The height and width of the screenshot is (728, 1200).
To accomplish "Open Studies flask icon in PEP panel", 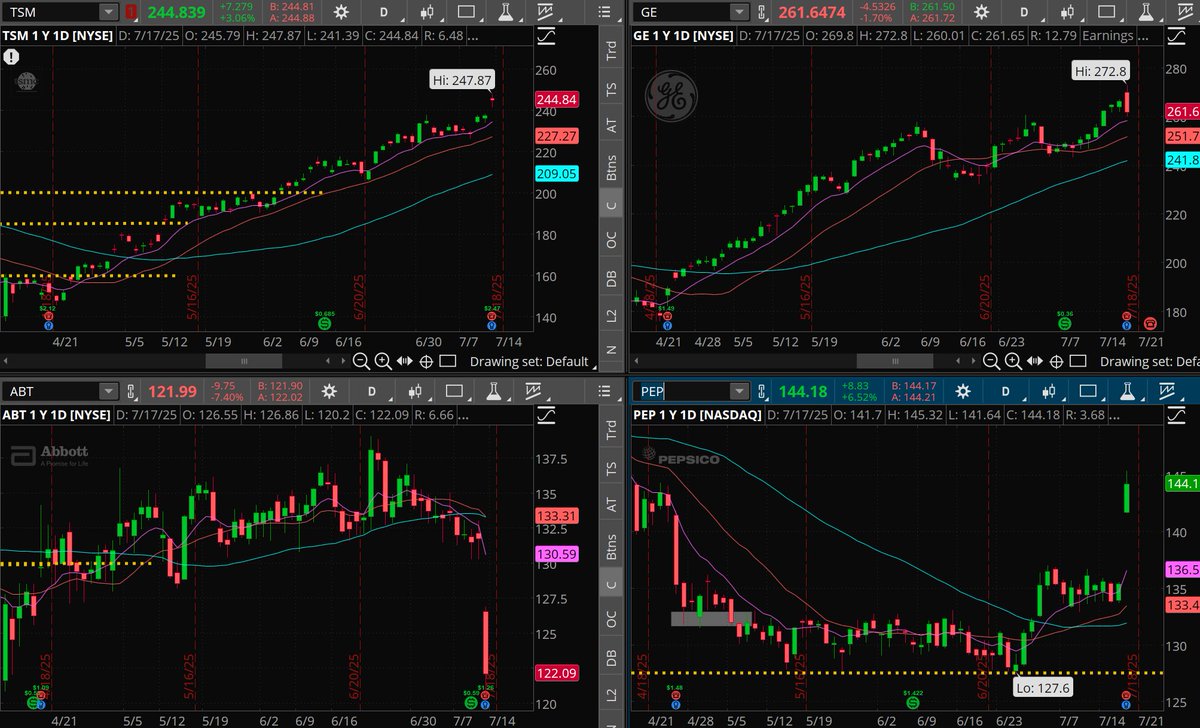I will click(x=1127, y=391).
